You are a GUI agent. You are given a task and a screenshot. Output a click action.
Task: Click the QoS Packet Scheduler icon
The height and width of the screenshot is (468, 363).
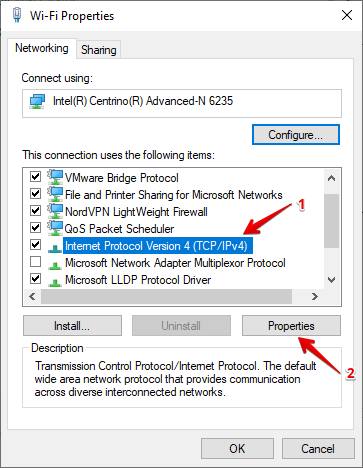click(x=55, y=228)
